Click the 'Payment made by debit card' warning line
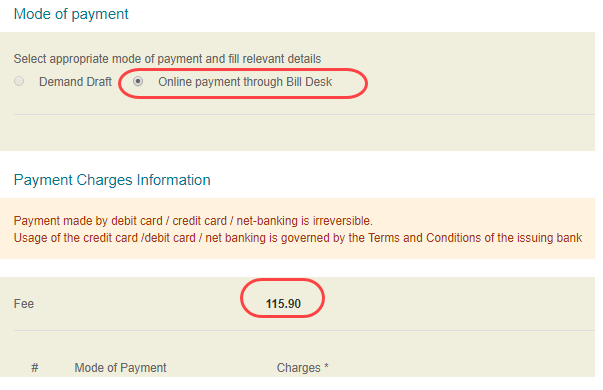 193,221
